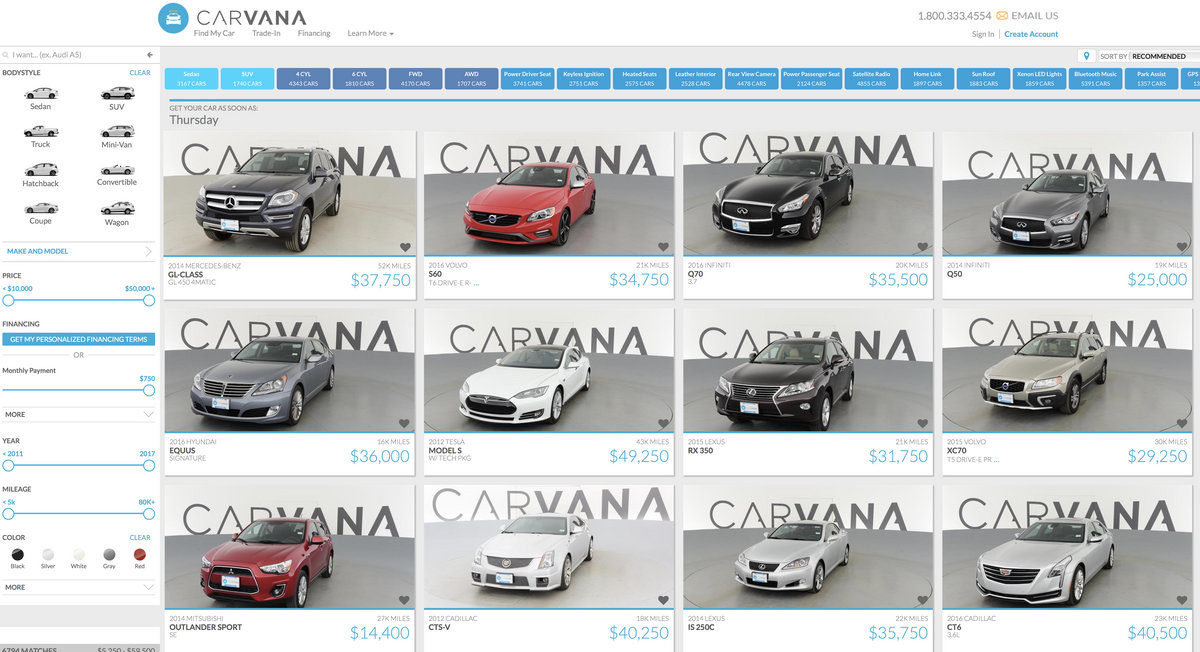Select the Red color swatch

coord(140,555)
